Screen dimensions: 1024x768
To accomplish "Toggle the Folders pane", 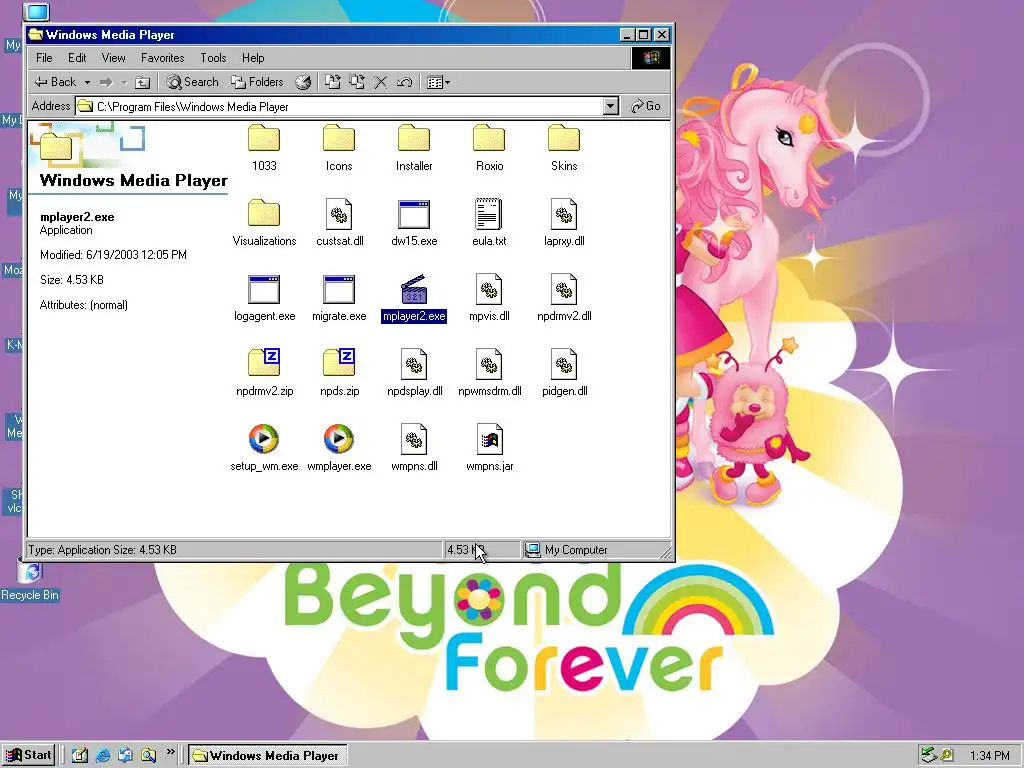I will (x=257, y=82).
